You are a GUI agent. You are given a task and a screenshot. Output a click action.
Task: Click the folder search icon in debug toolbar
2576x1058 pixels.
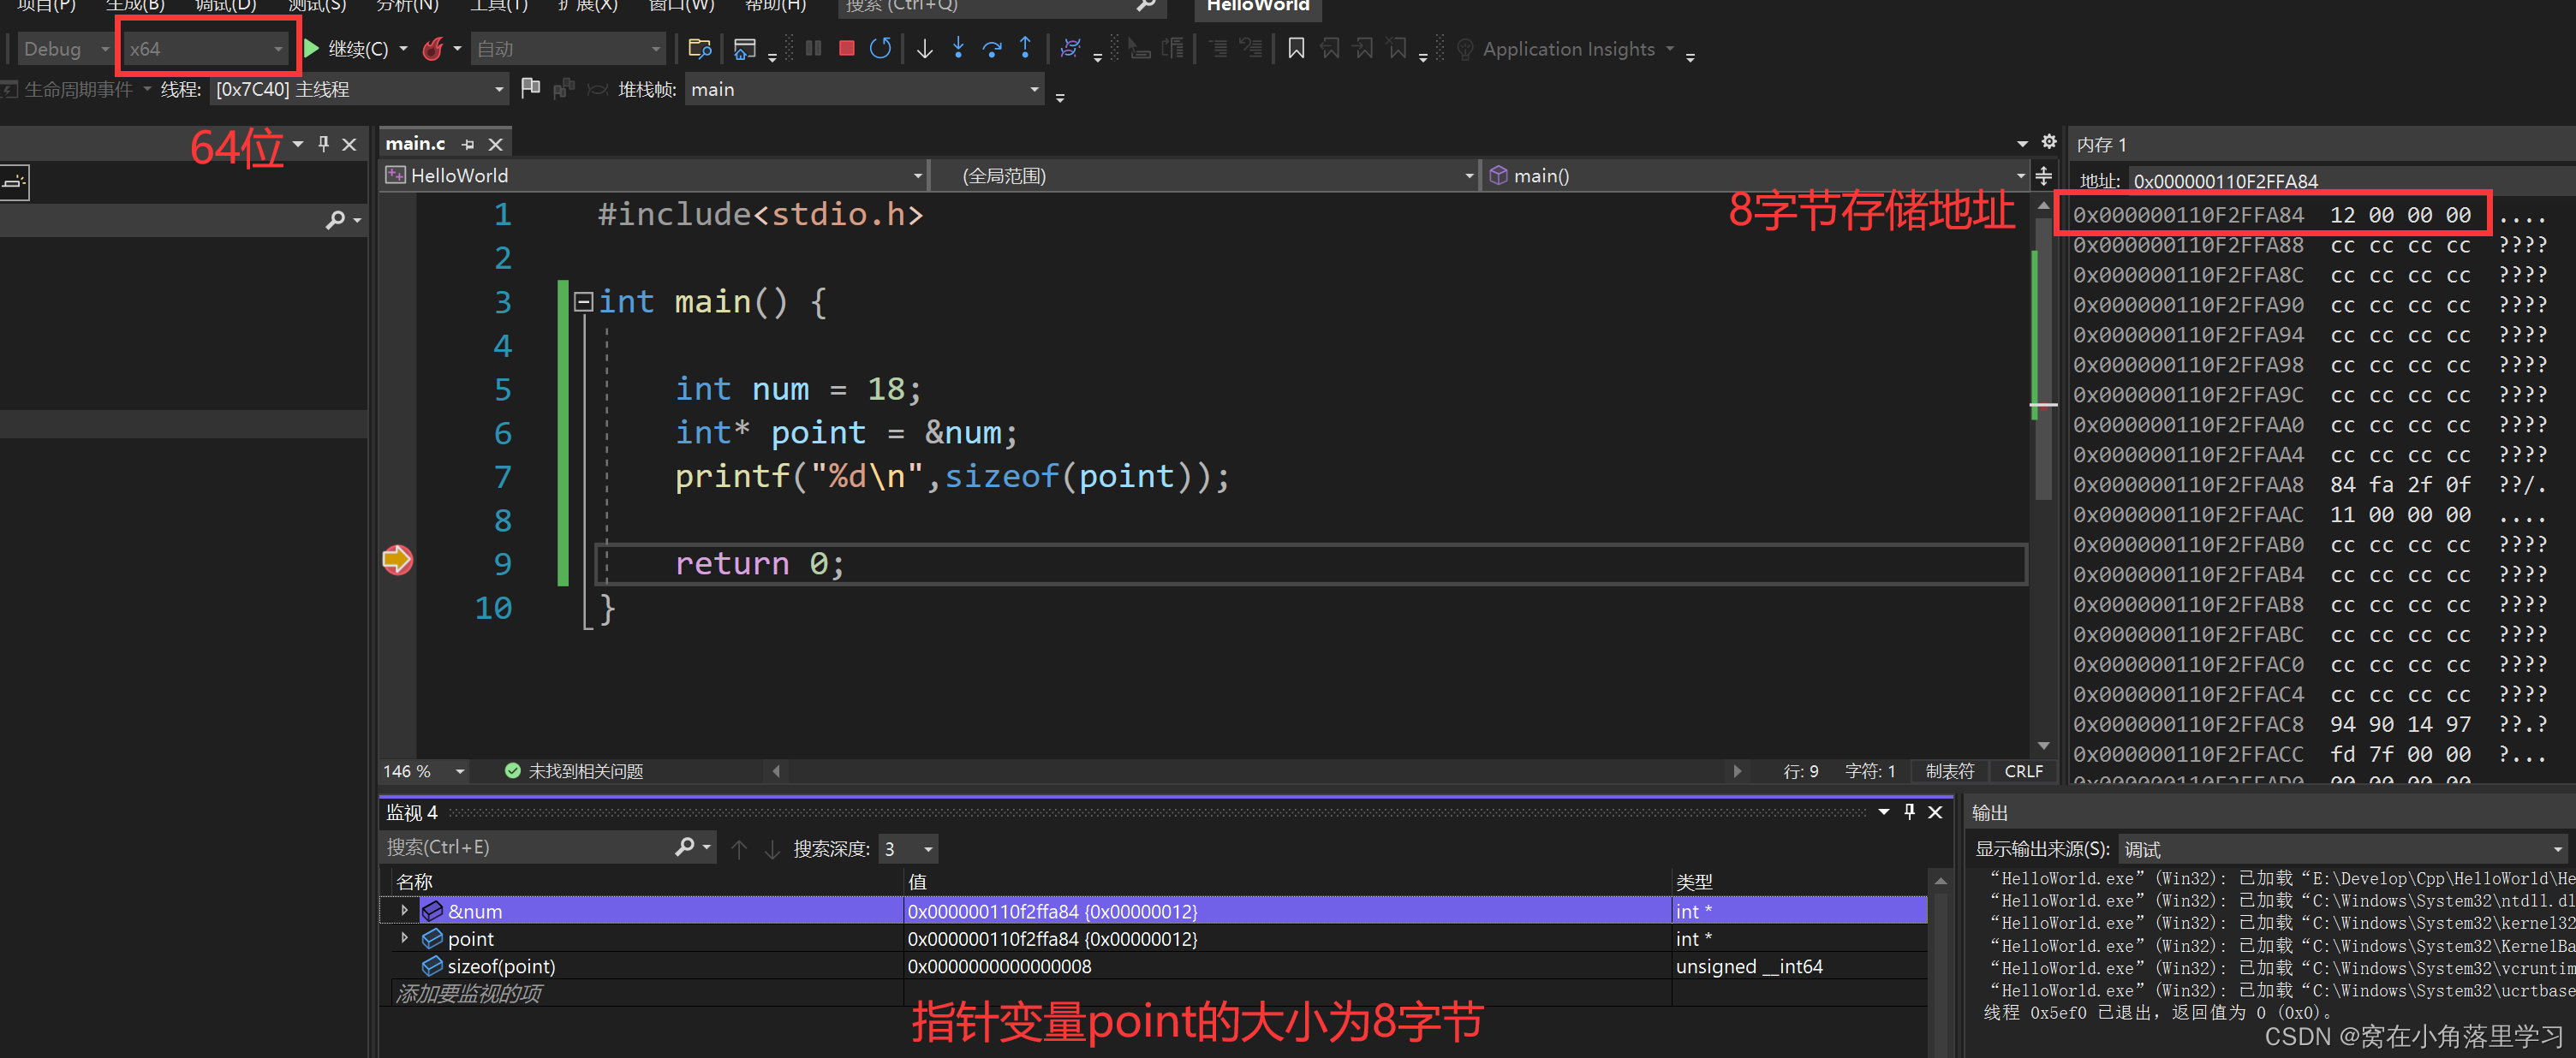click(700, 48)
